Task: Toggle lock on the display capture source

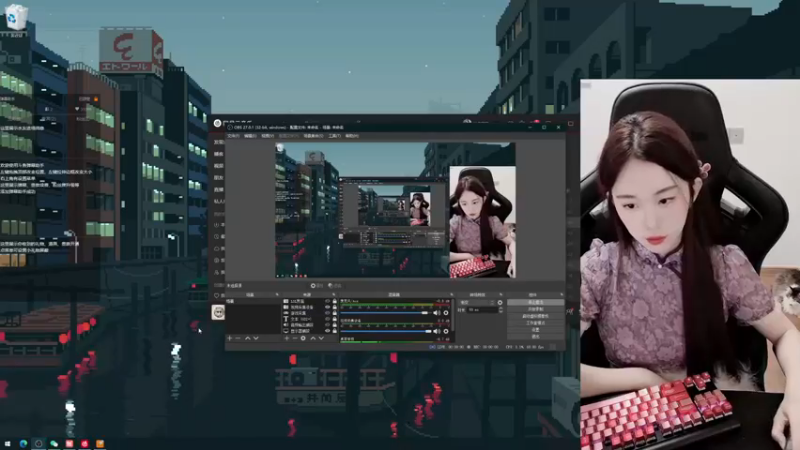Action: click(x=335, y=331)
